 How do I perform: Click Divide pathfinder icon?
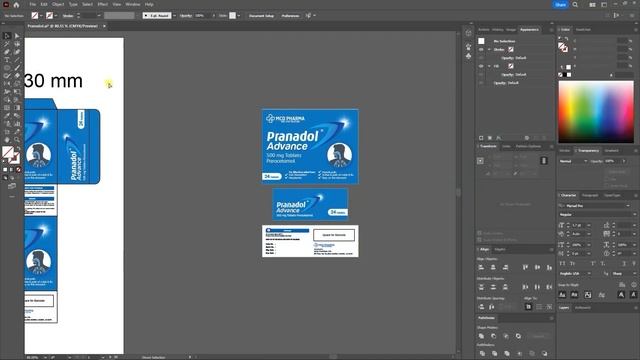click(482, 353)
